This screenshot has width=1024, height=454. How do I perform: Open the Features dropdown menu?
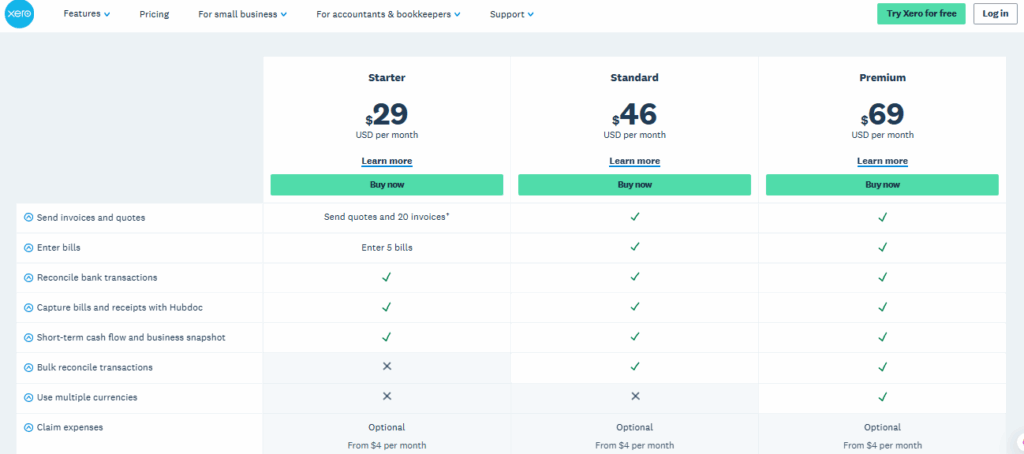(87, 14)
